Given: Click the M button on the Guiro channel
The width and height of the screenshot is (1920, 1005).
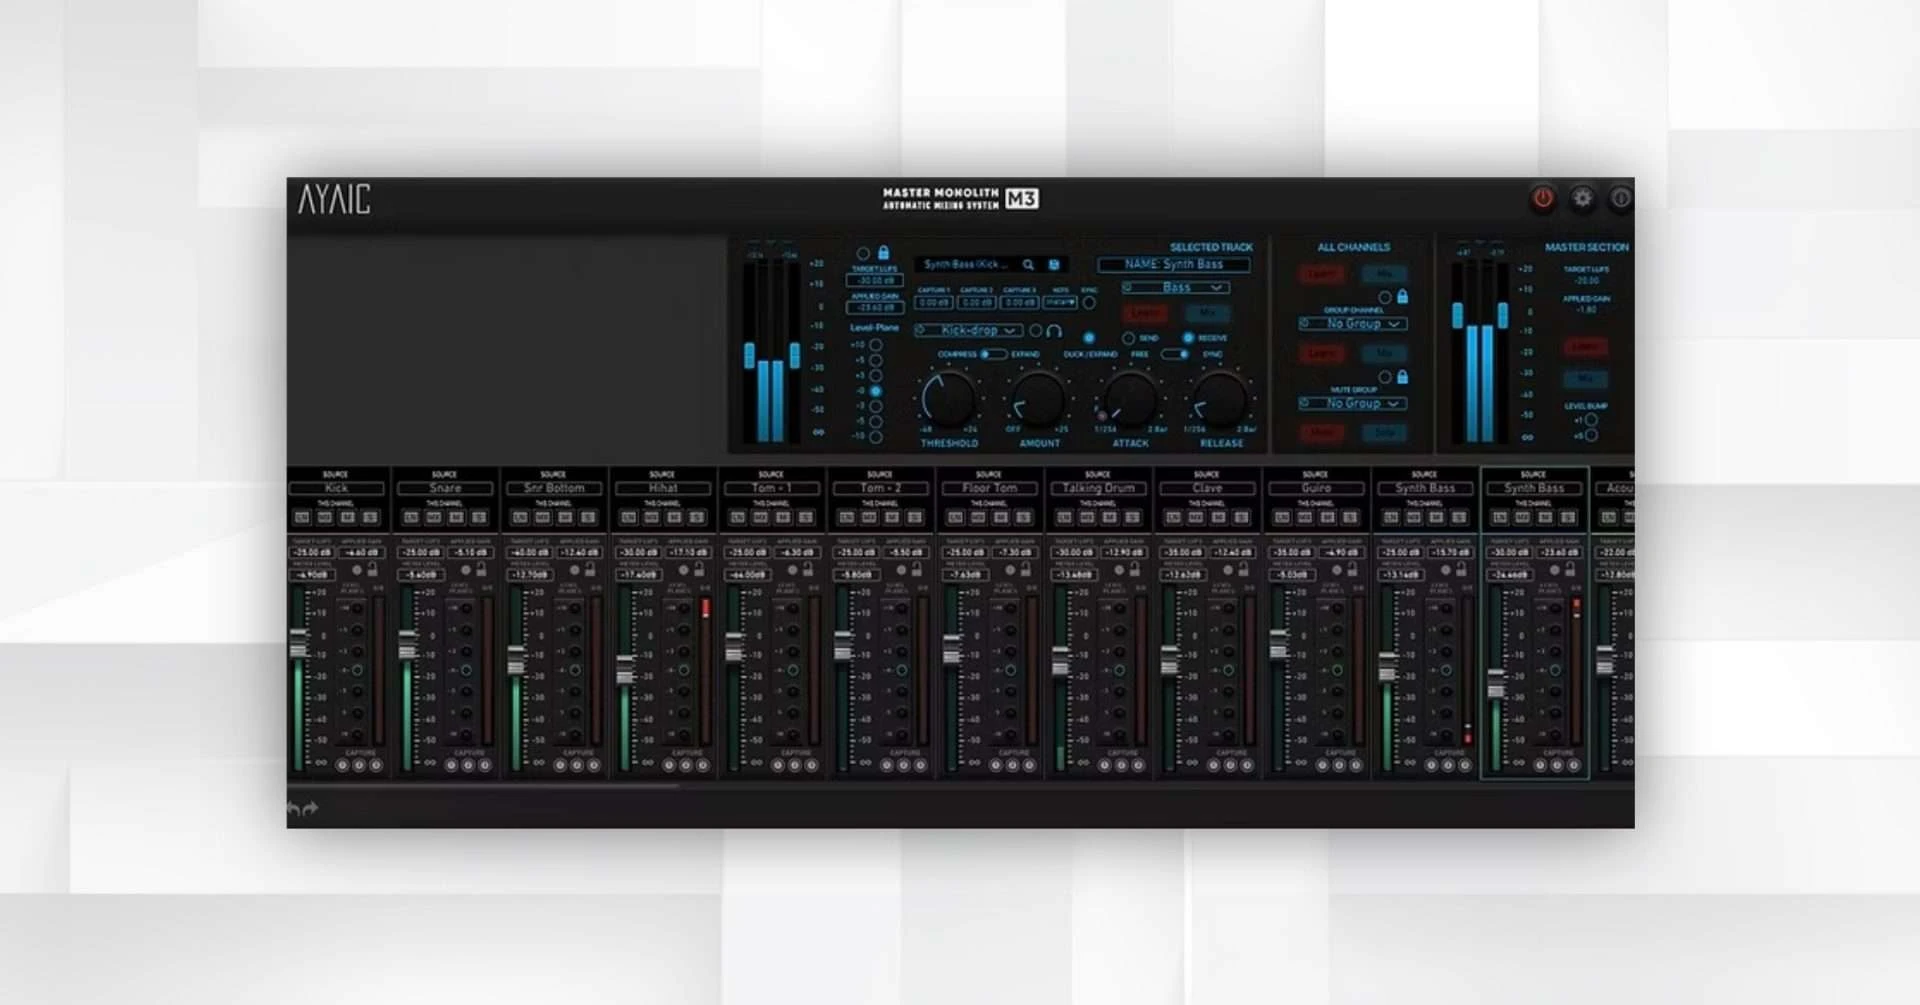Looking at the screenshot, I should 1328,517.
